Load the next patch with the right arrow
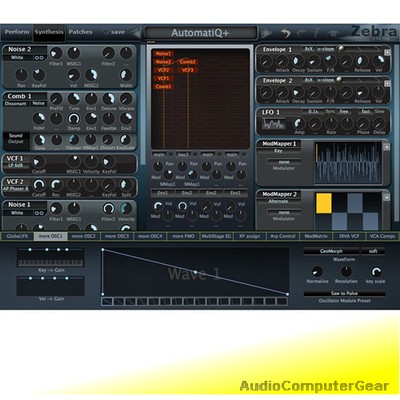Image resolution: width=400 pixels, height=400 pixels. [266, 33]
